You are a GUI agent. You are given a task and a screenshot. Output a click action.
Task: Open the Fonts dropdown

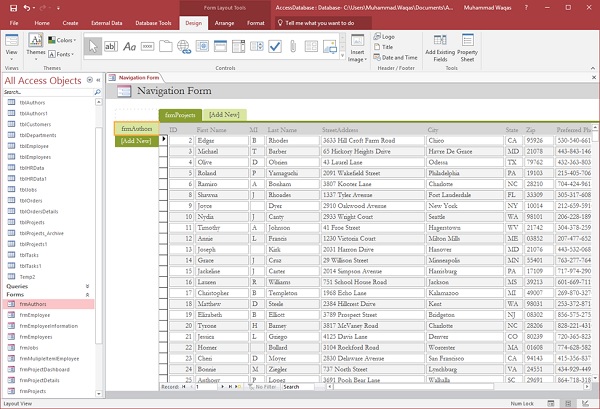coord(61,53)
